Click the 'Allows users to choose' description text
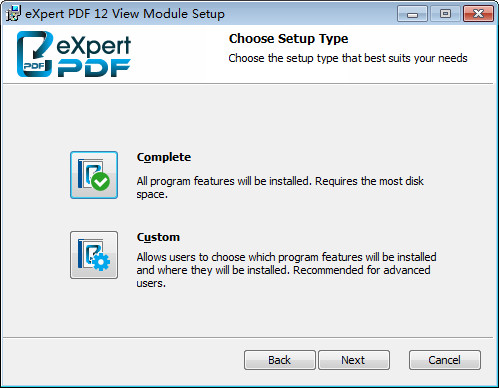 coord(286,270)
